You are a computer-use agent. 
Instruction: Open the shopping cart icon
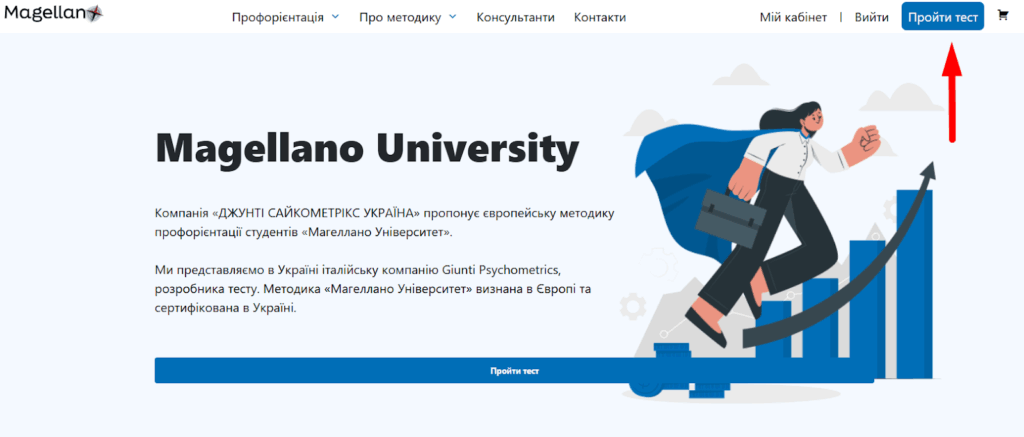click(1002, 16)
